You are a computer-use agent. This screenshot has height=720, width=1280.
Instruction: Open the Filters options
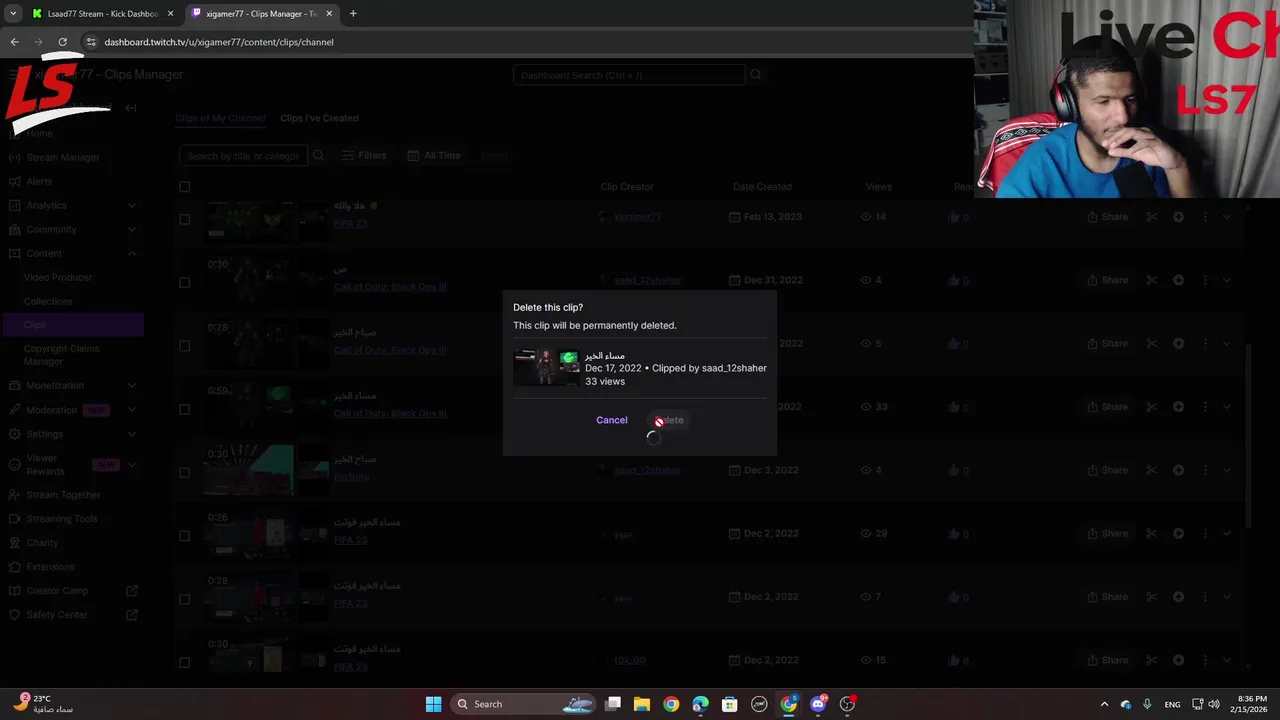click(364, 156)
